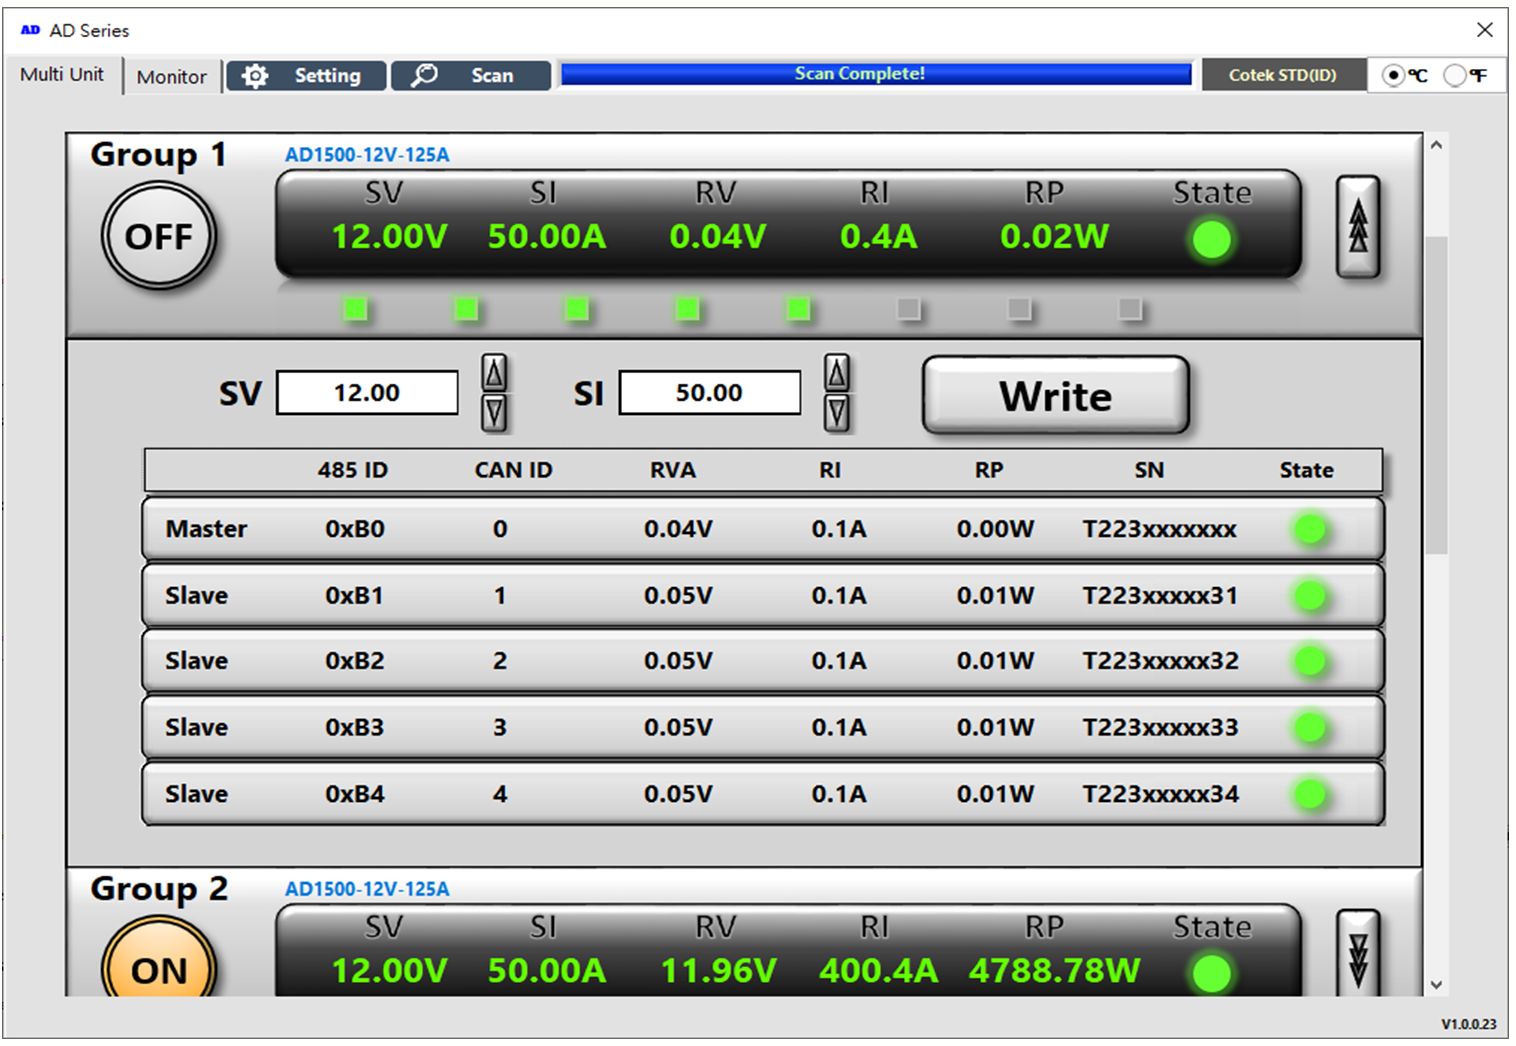The width and height of the screenshot is (1516, 1046).
Task: Decrease SI value with down arrow
Action: [837, 412]
